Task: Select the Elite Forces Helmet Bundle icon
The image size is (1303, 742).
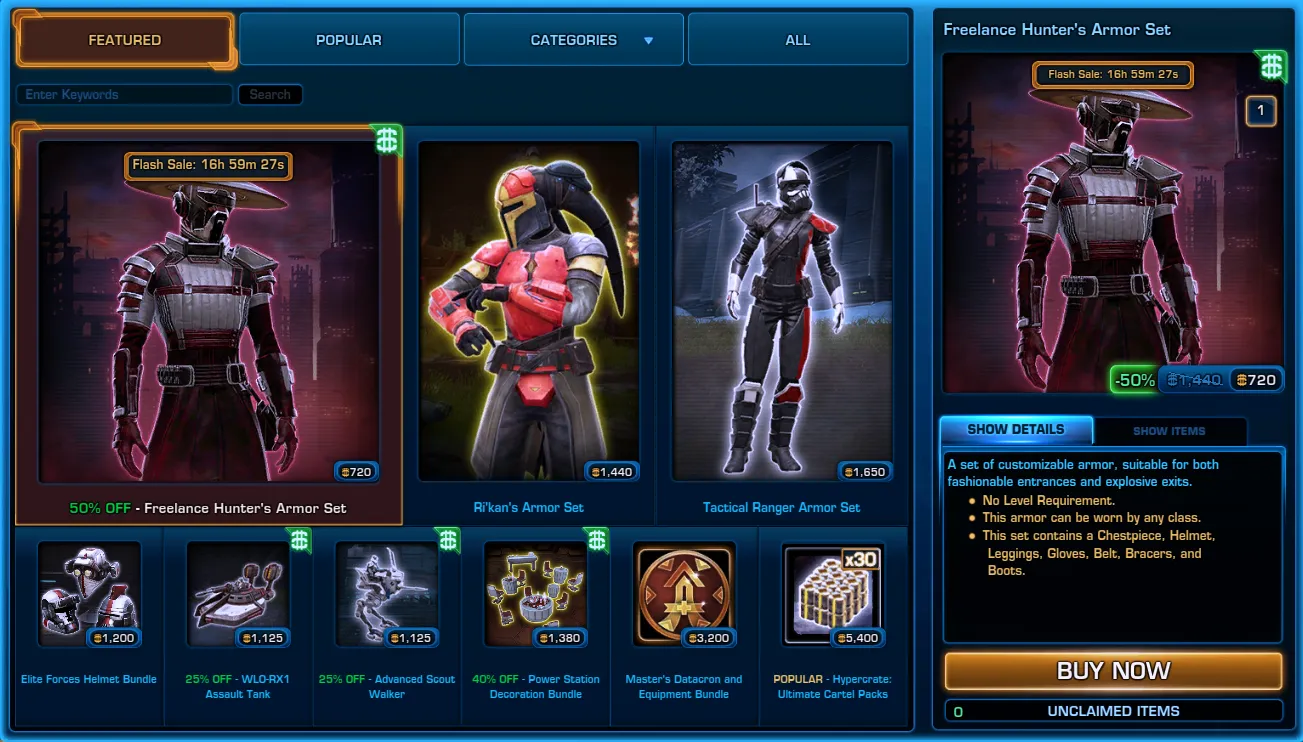Action: tap(89, 595)
